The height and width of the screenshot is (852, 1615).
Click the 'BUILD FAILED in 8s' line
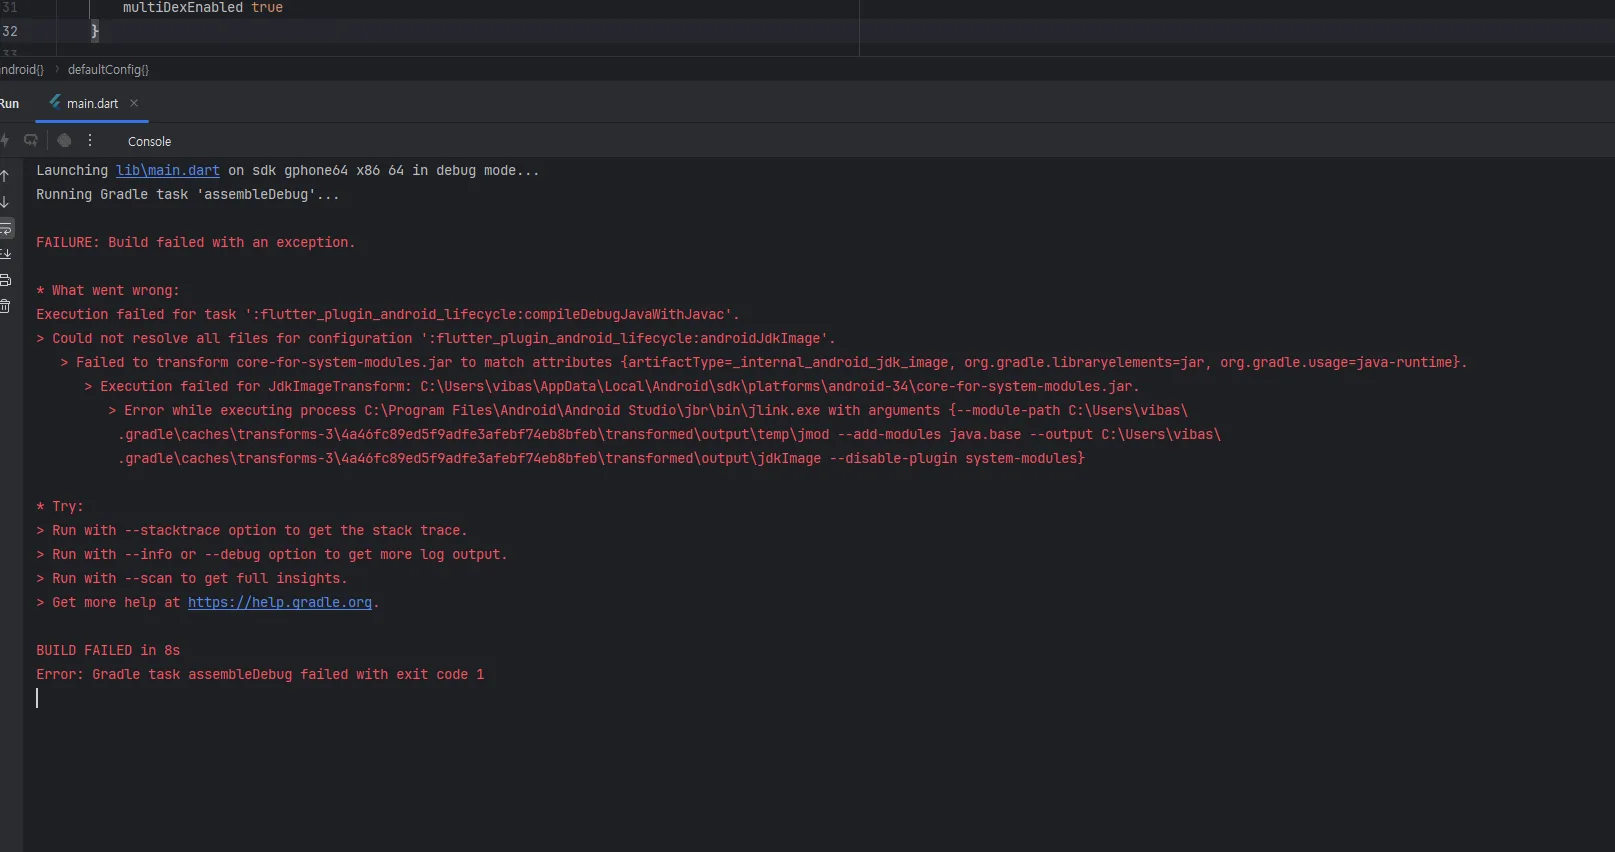pos(108,651)
